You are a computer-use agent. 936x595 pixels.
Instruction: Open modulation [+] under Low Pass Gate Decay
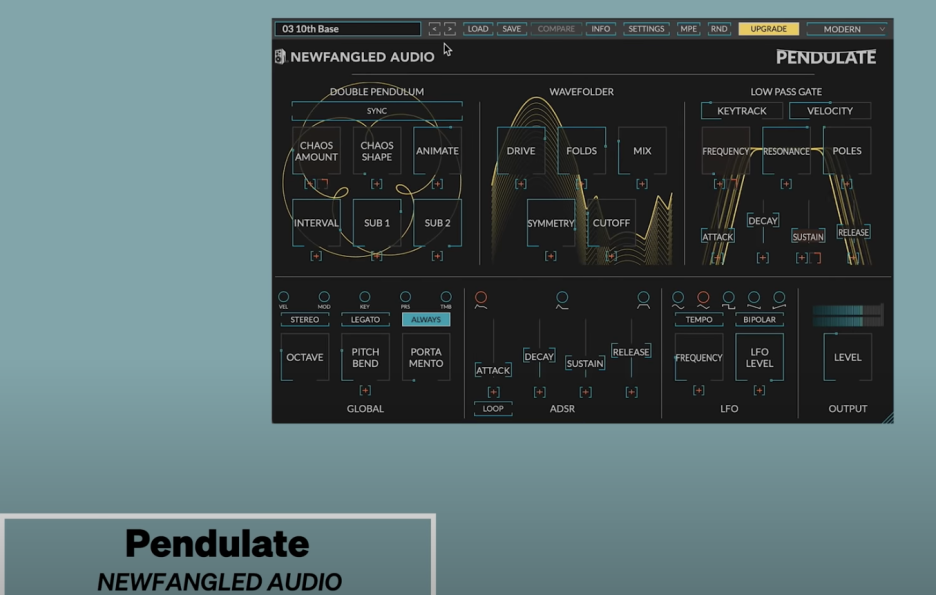[x=763, y=258]
